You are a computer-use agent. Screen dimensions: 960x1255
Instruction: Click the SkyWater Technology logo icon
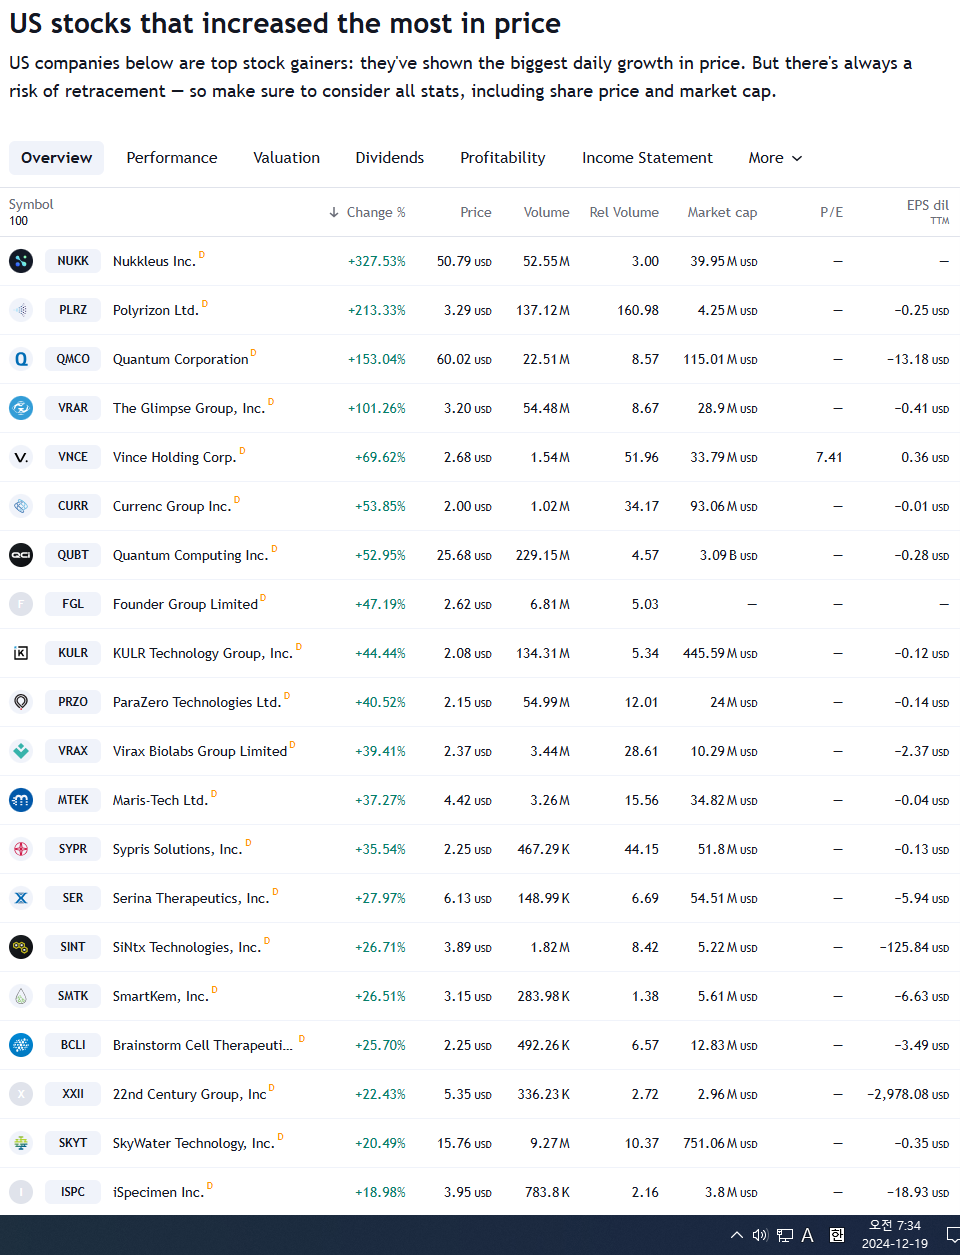21,1143
